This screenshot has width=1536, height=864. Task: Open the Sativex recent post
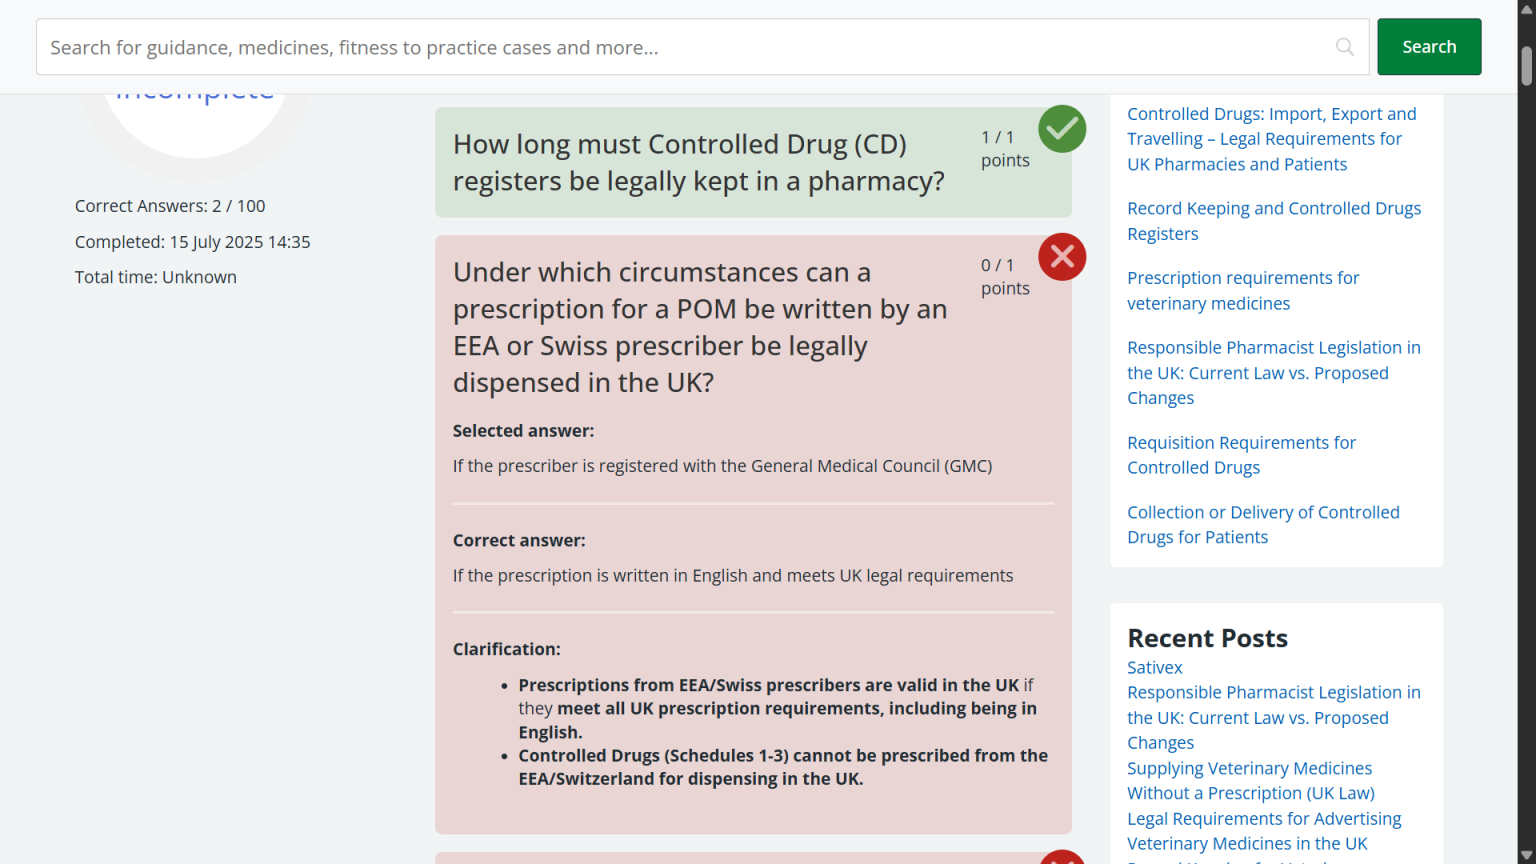click(x=1154, y=667)
